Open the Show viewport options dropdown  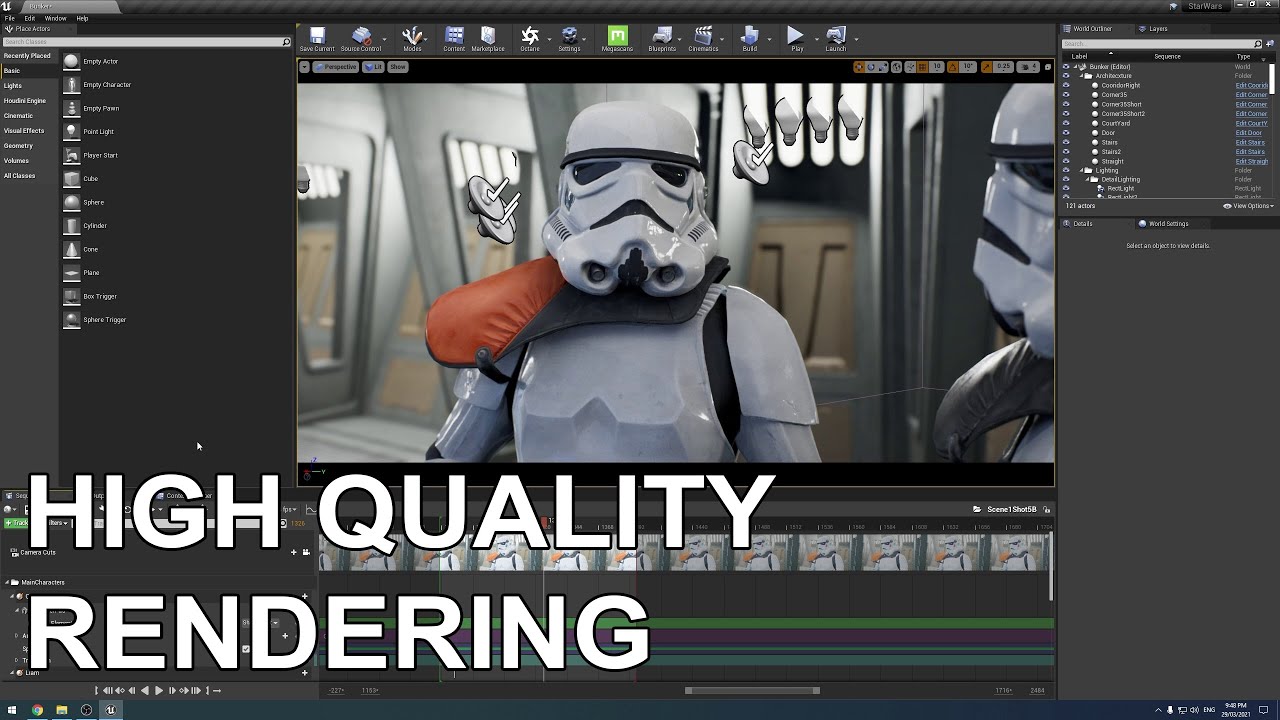click(x=397, y=67)
